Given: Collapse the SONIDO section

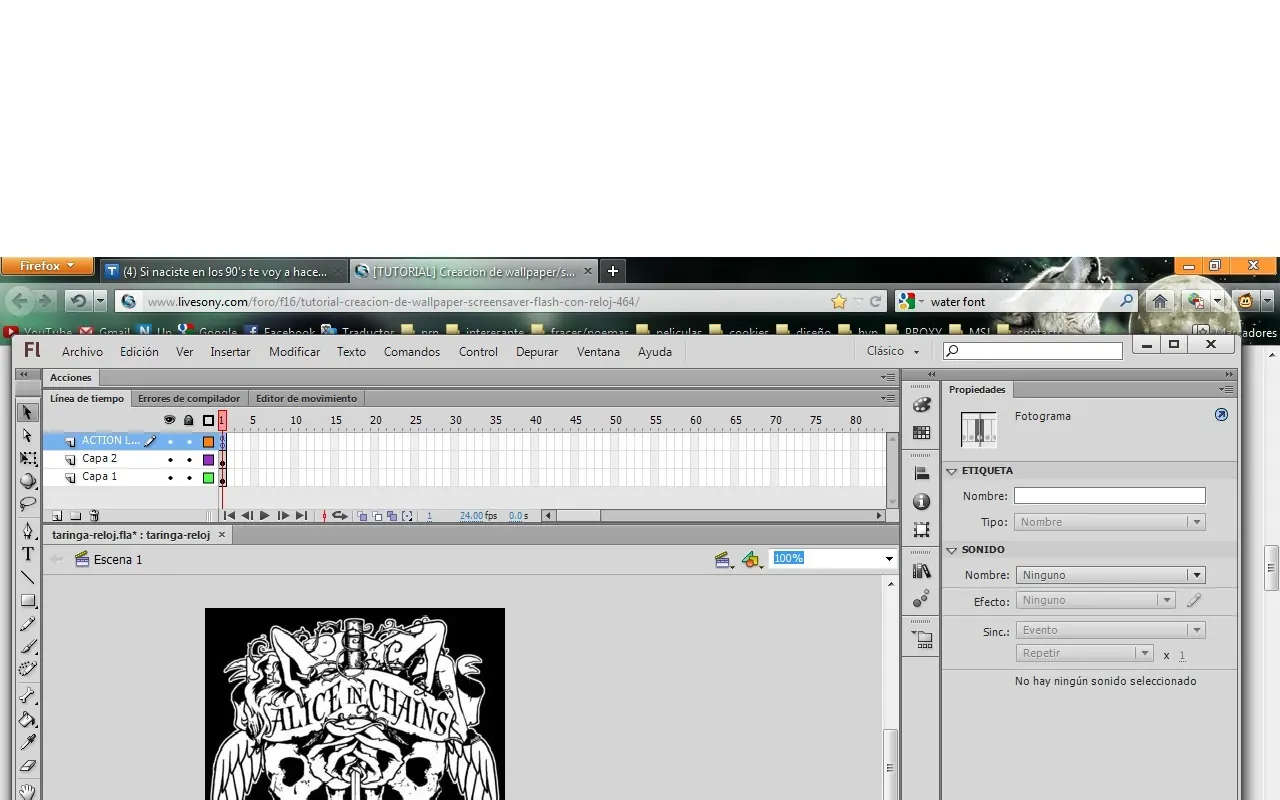Looking at the screenshot, I should pyautogui.click(x=952, y=550).
